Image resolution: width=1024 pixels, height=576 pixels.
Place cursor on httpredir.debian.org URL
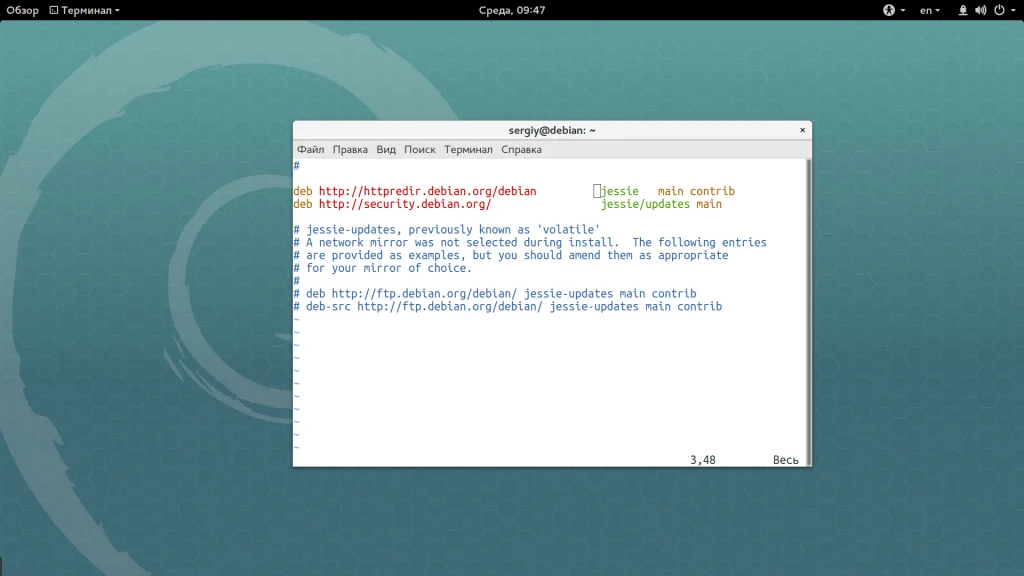pyautogui.click(x=427, y=191)
